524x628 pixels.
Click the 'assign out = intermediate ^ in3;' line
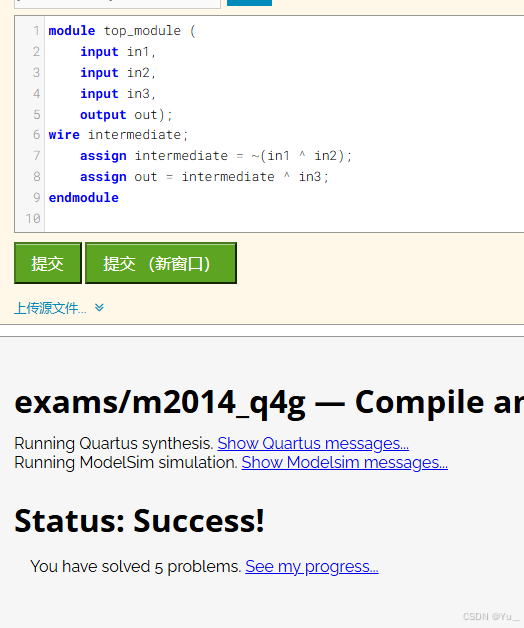[204, 177]
